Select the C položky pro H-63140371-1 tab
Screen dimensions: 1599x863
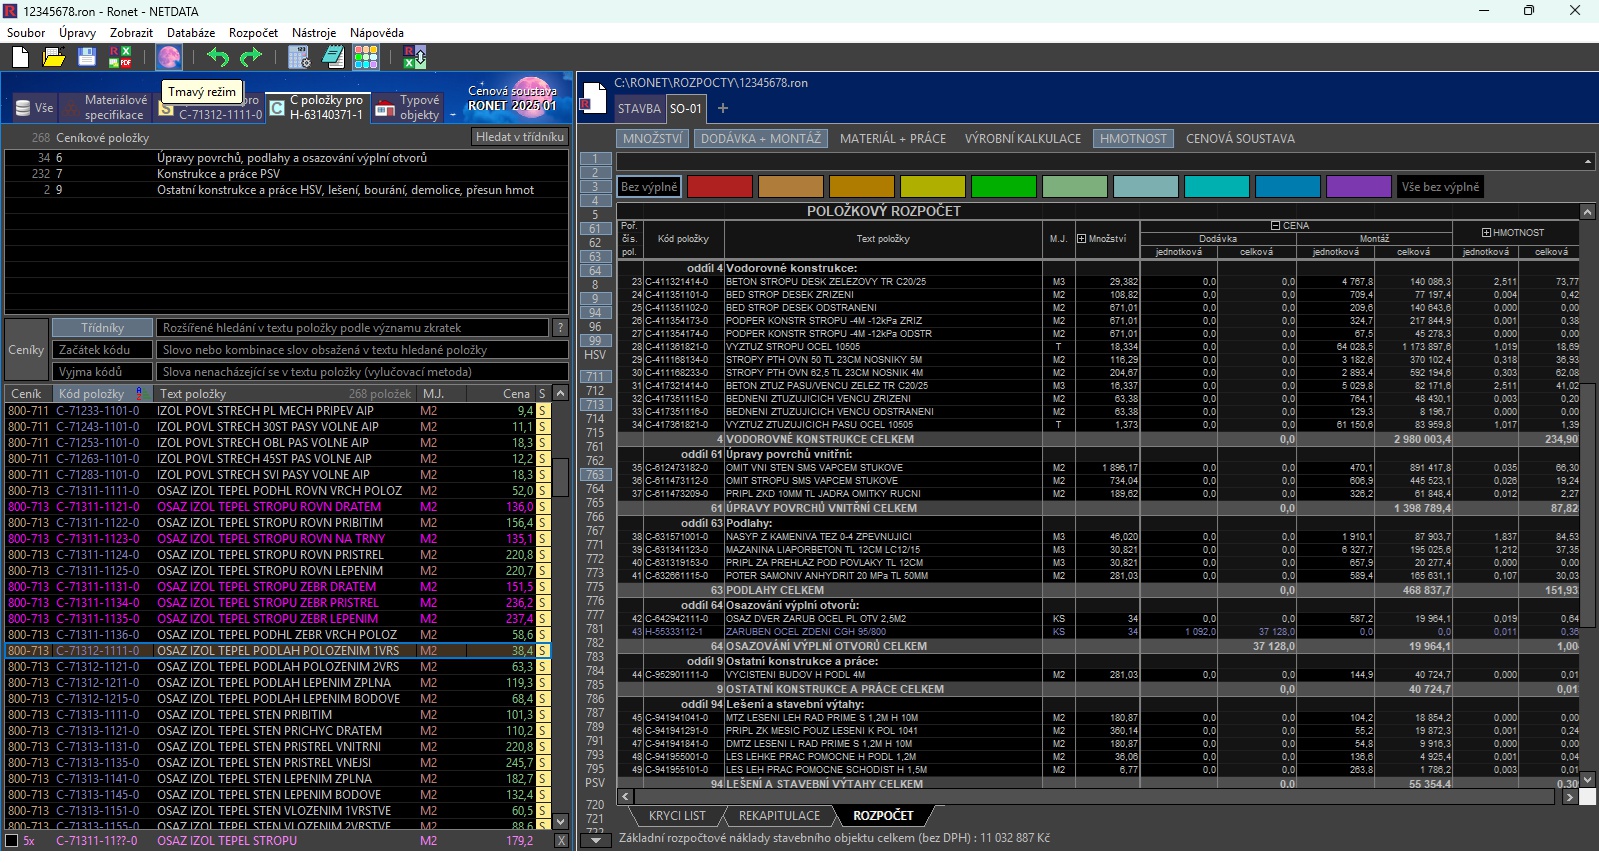[318, 107]
